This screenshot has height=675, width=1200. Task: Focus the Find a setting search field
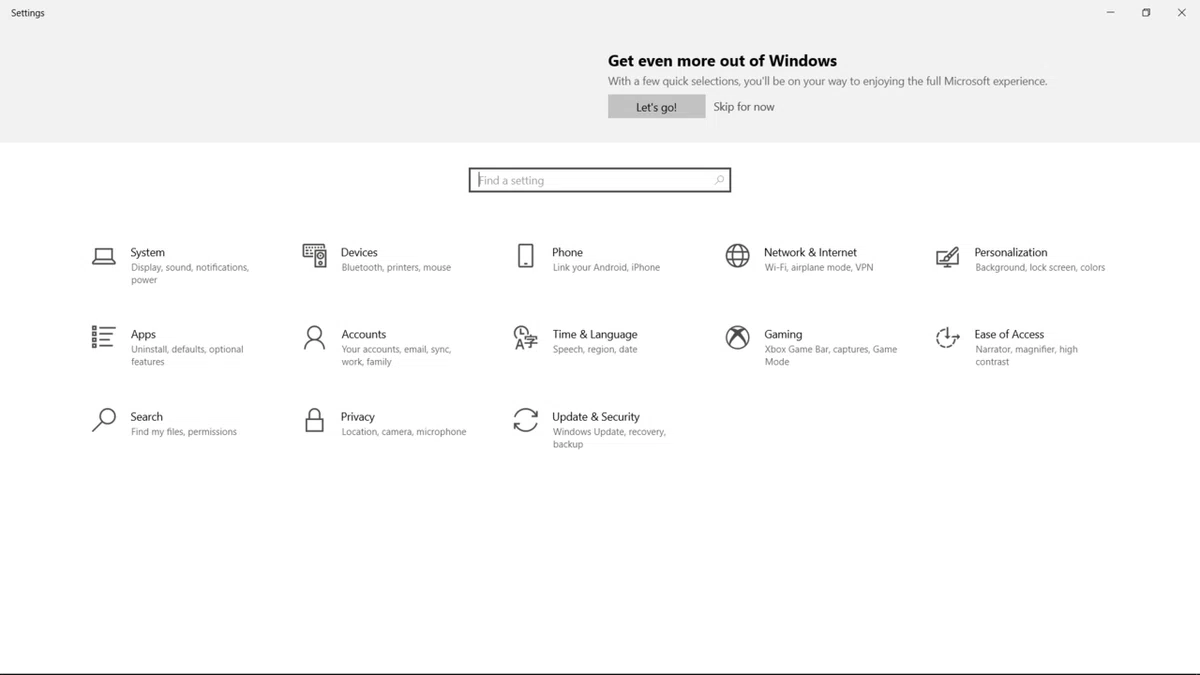pyautogui.click(x=600, y=180)
